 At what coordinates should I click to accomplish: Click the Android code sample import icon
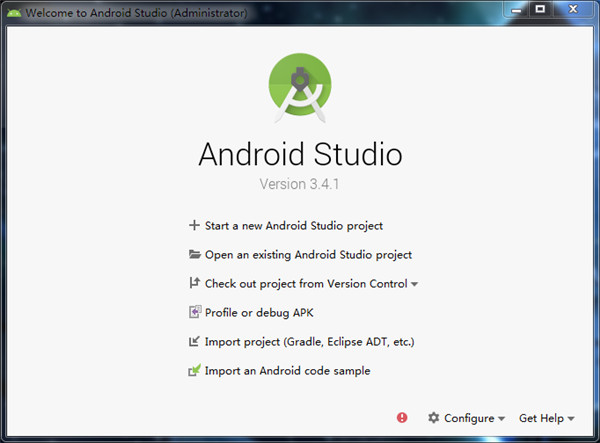click(x=194, y=370)
